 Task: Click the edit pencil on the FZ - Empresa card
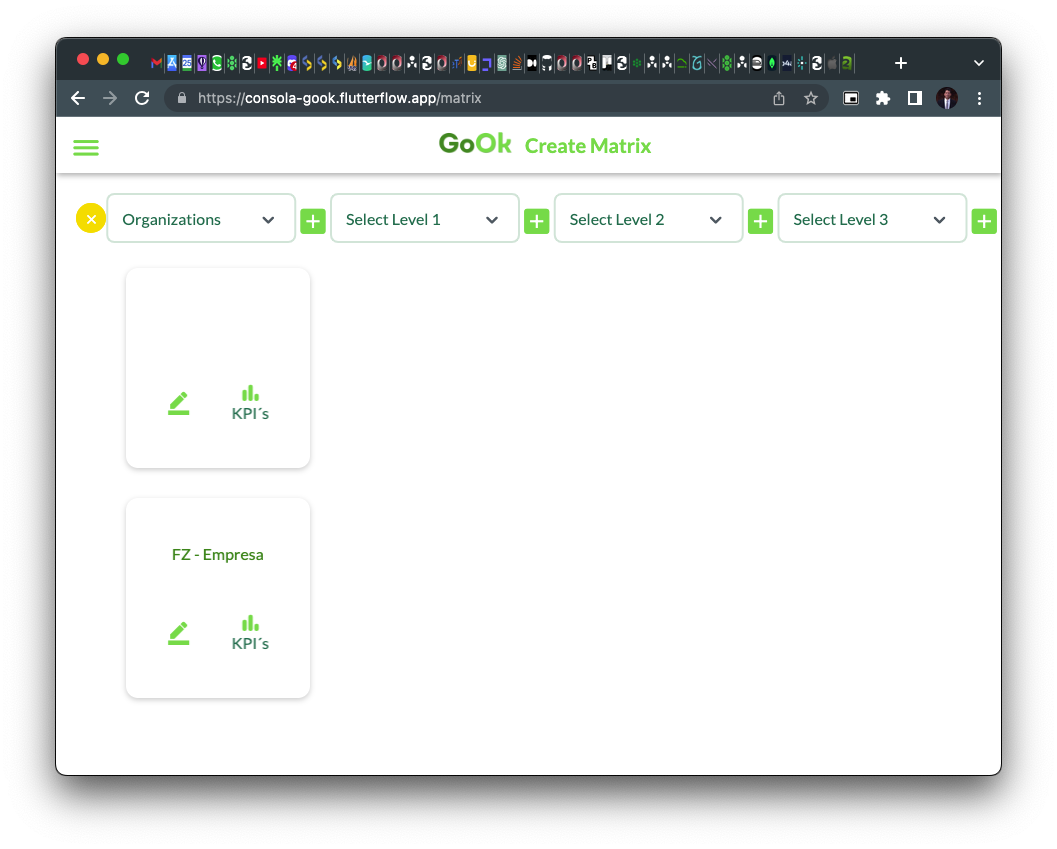click(x=179, y=634)
